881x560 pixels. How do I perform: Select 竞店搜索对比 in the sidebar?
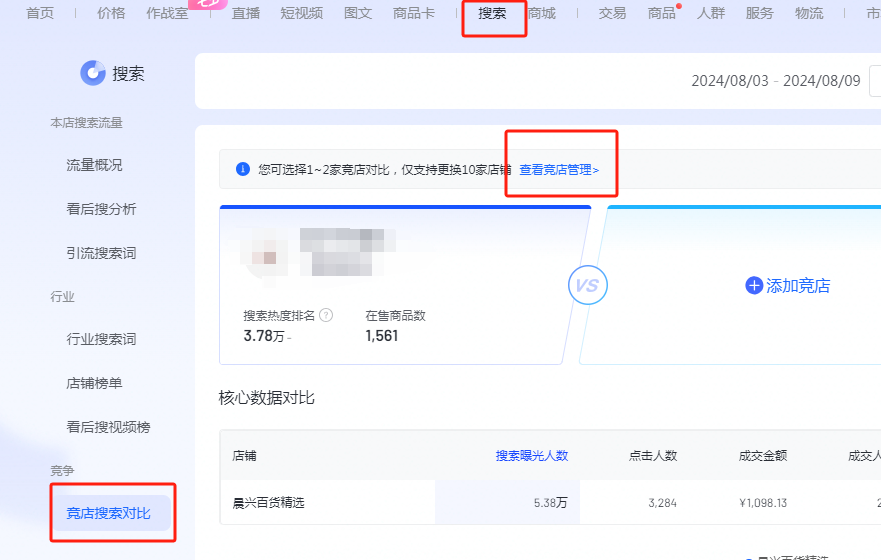[x=111, y=513]
